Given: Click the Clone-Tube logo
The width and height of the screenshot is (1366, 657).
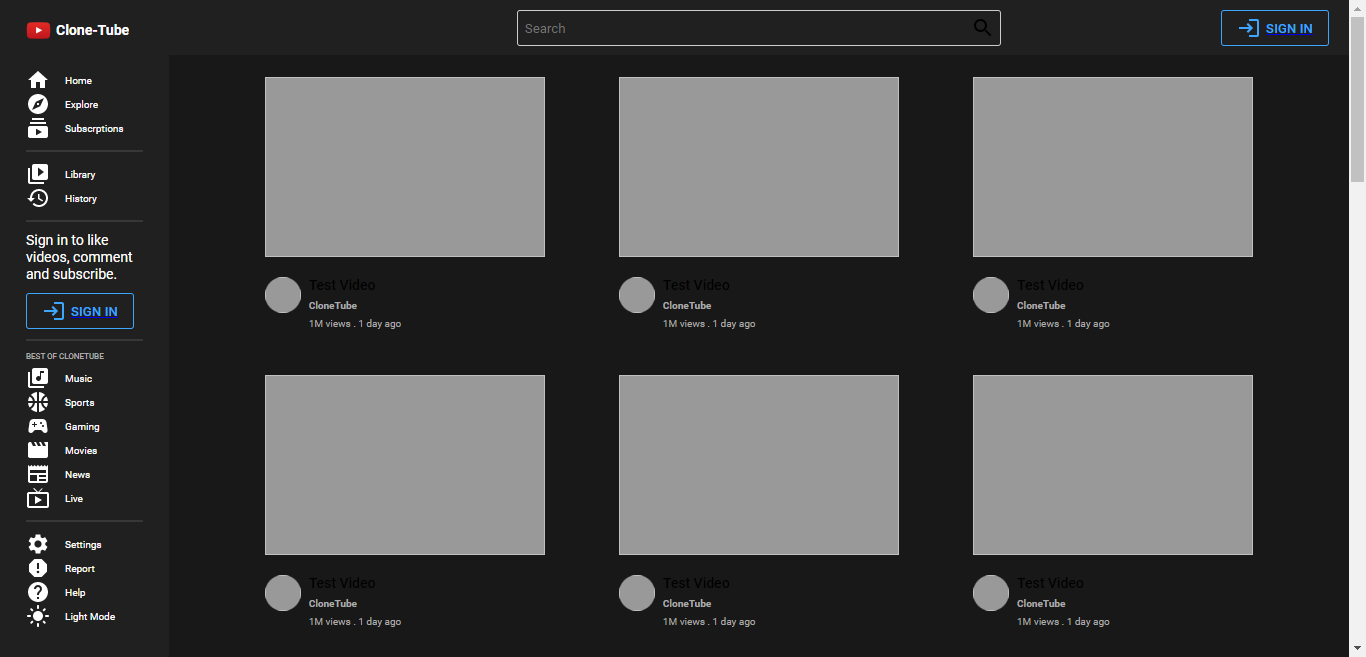Looking at the screenshot, I should coord(78,30).
